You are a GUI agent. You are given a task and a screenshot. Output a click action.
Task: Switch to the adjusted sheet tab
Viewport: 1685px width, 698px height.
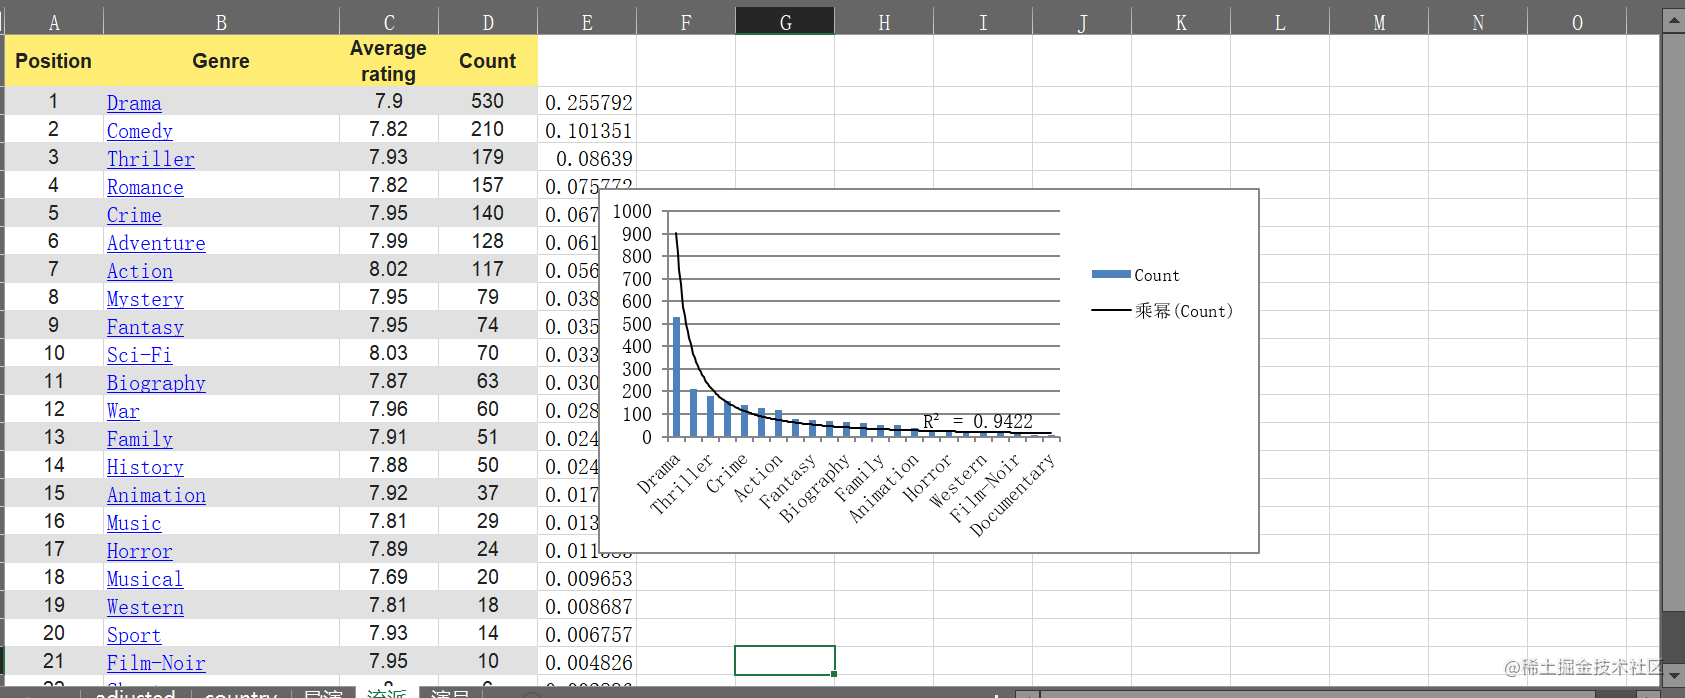click(x=135, y=693)
